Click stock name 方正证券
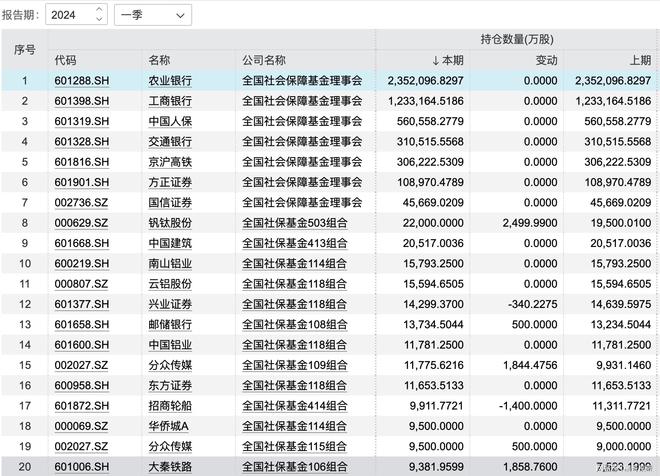 pyautogui.click(x=170, y=182)
